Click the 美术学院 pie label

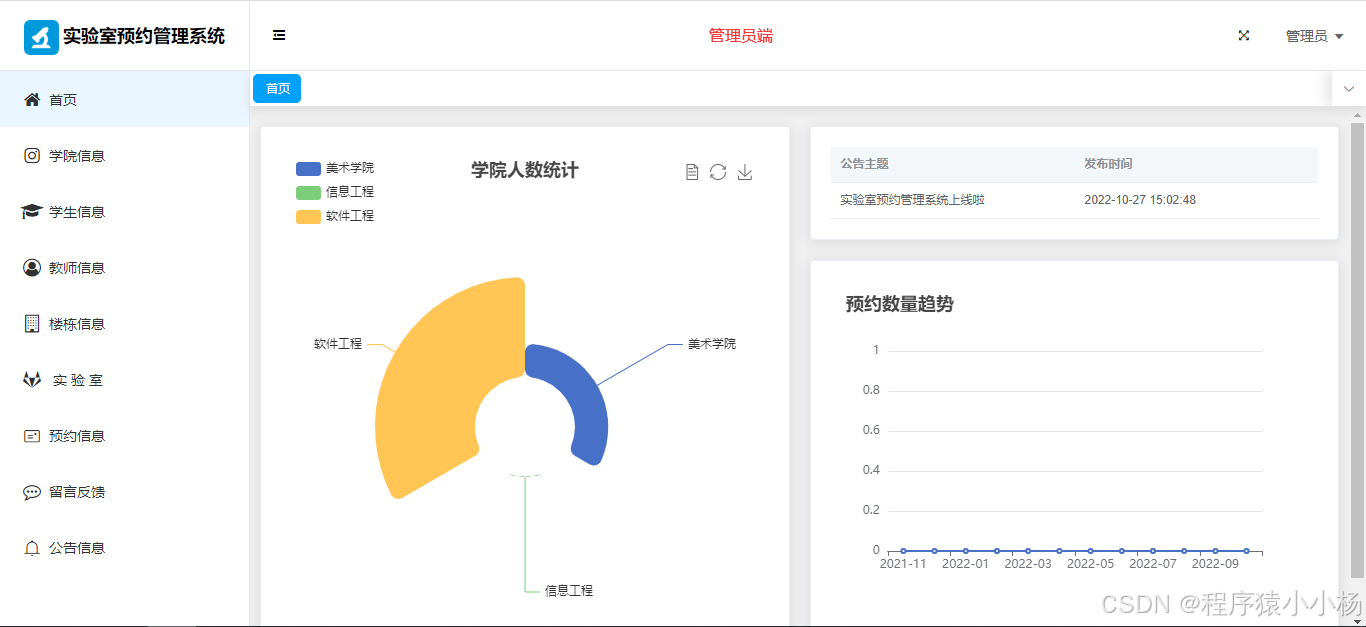(712, 343)
